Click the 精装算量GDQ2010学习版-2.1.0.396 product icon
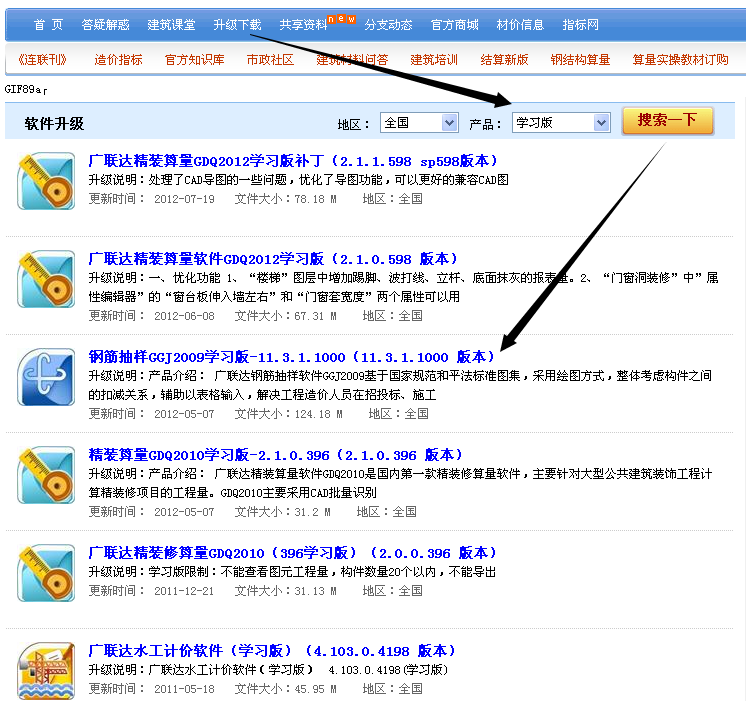The width and height of the screenshot is (746, 701). (46, 475)
